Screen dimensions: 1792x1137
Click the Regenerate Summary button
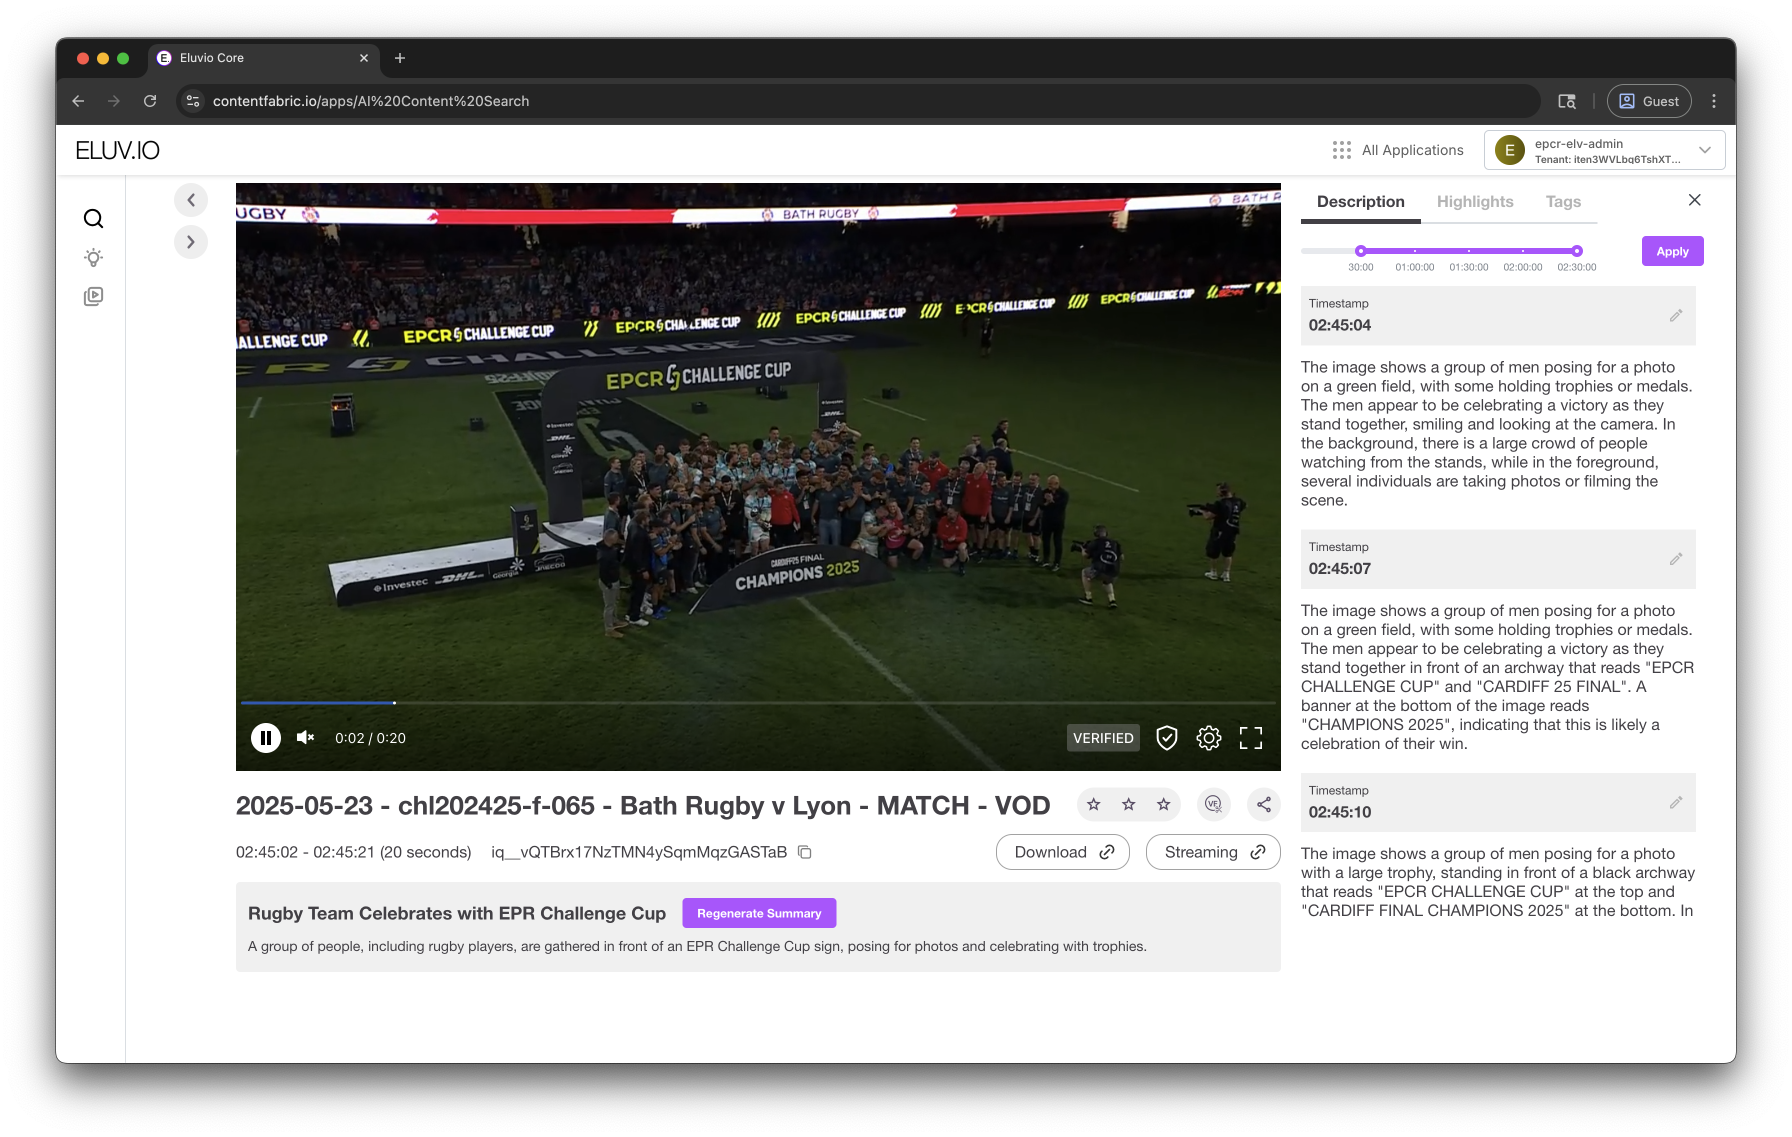coord(759,913)
